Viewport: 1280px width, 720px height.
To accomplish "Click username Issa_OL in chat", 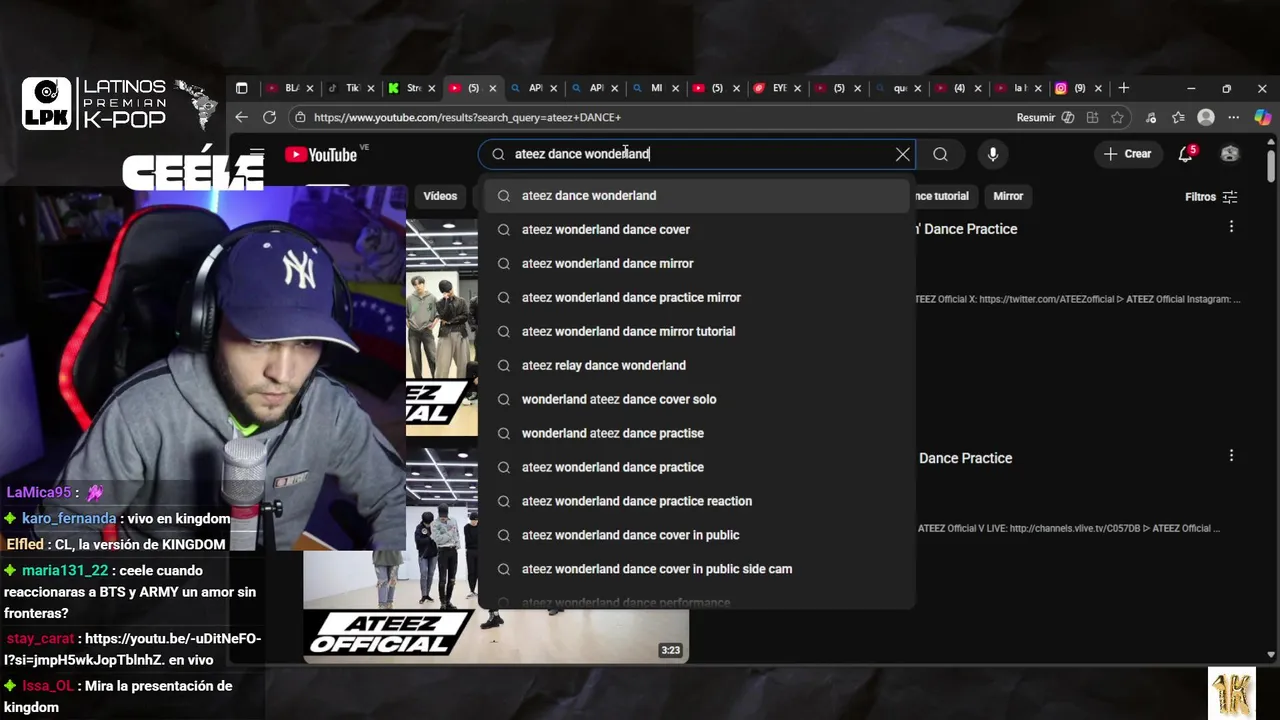I will click(50, 686).
